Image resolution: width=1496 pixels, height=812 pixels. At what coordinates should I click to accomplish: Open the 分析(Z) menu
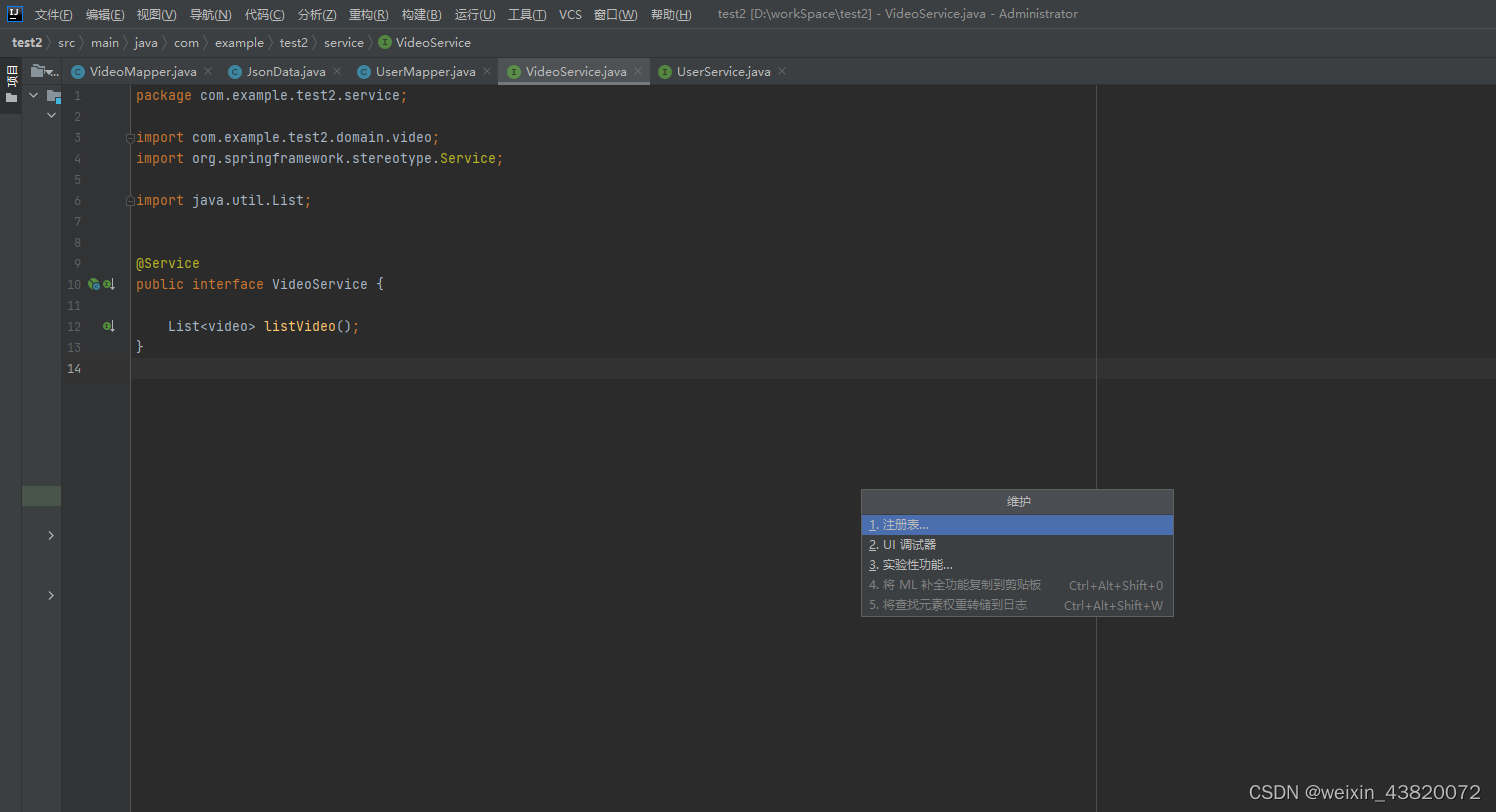click(x=317, y=15)
